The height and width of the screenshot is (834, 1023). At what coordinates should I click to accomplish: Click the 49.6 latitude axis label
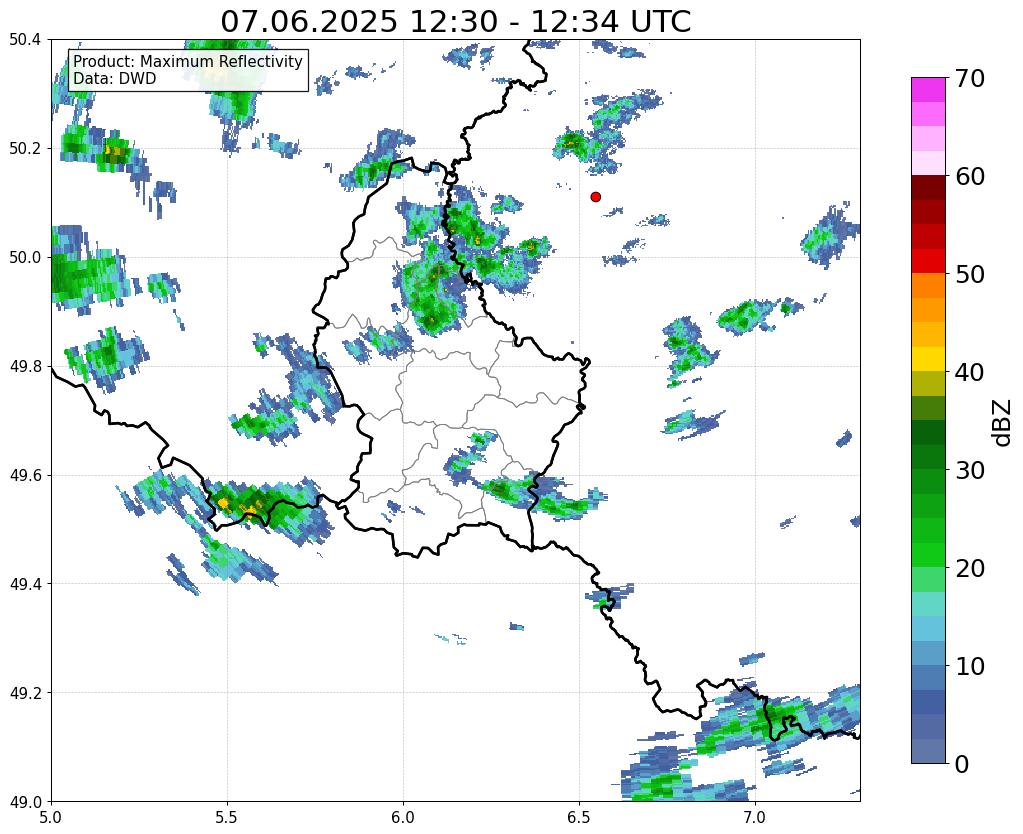pos(25,475)
